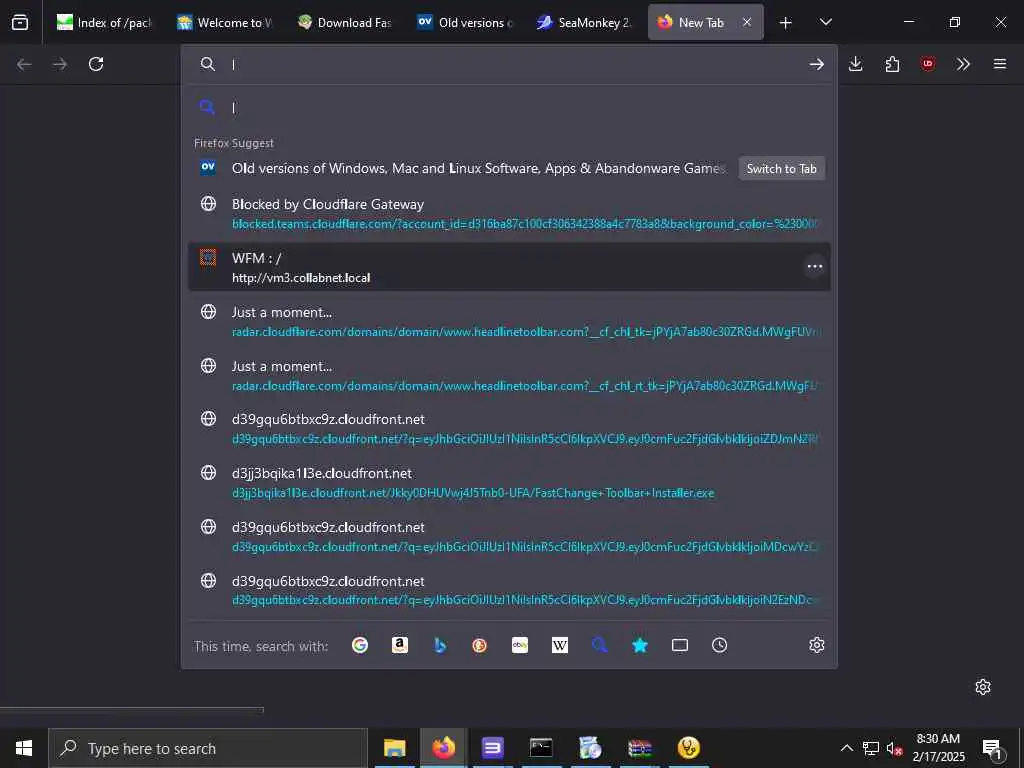
Task: Click the Type here to search box
Action: pyautogui.click(x=208, y=748)
